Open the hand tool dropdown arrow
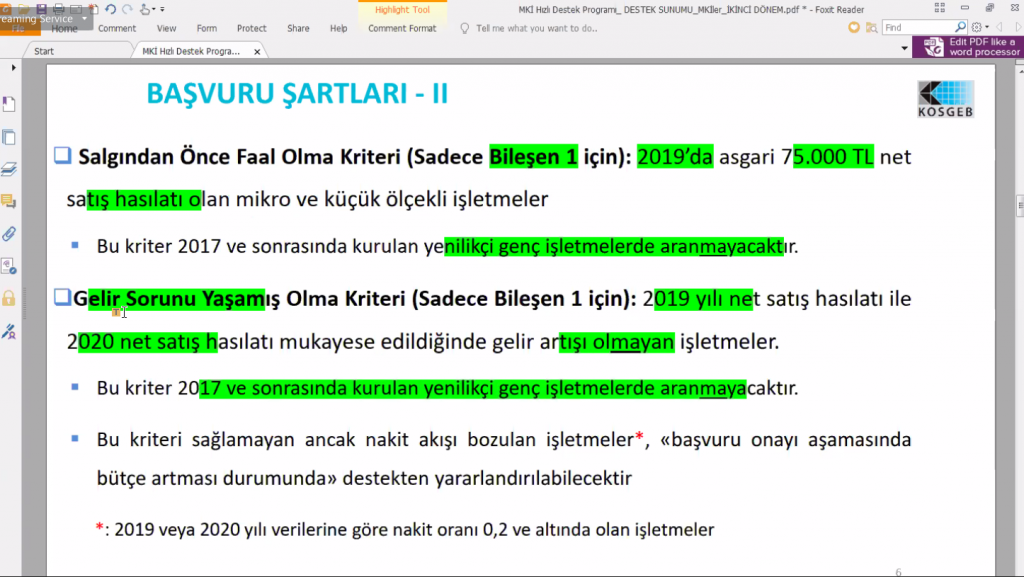 [154, 9]
